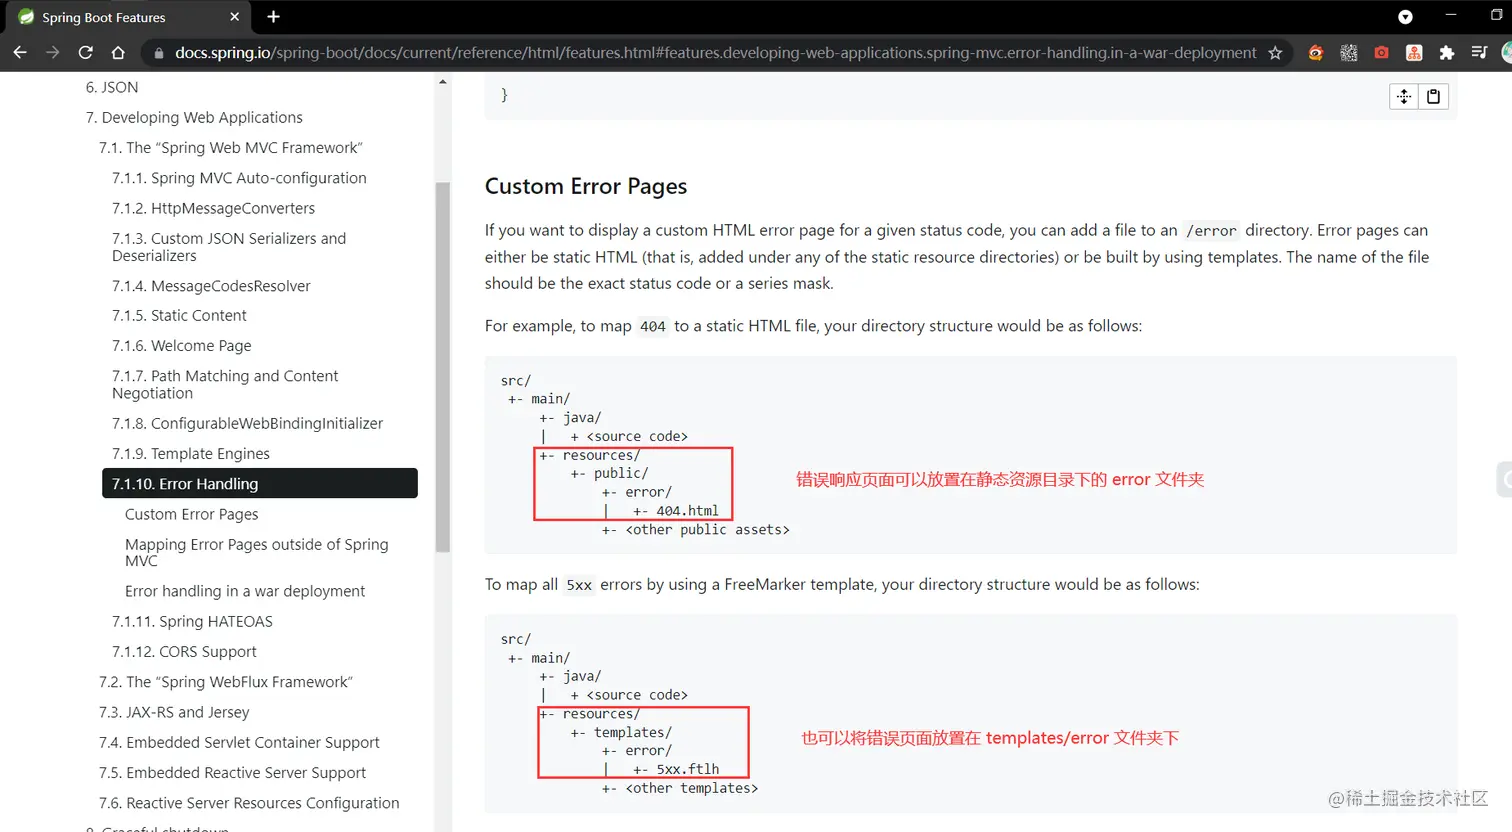Open Error handling in a war deployment

click(x=245, y=591)
